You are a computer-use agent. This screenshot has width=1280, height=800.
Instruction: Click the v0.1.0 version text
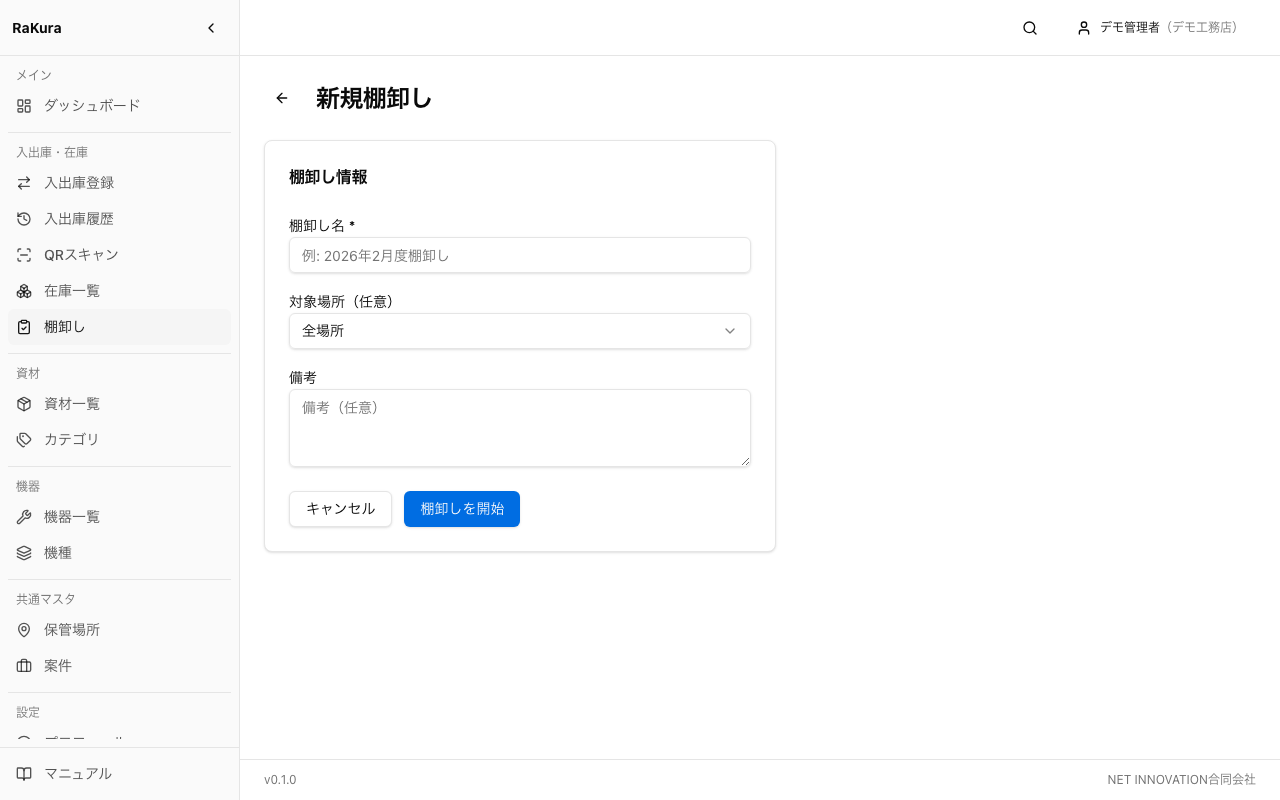pos(280,780)
